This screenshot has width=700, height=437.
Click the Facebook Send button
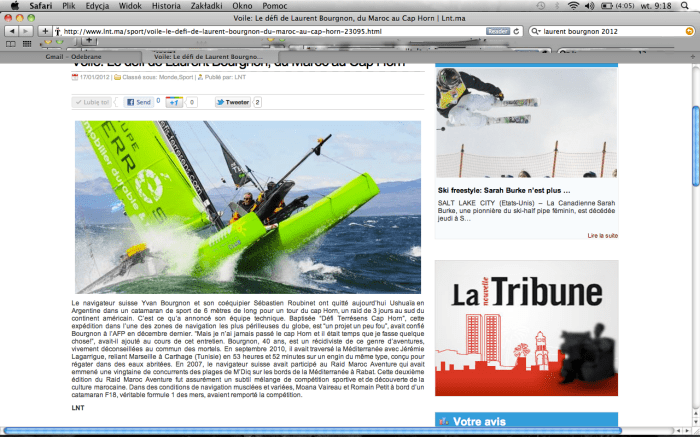[x=139, y=102]
